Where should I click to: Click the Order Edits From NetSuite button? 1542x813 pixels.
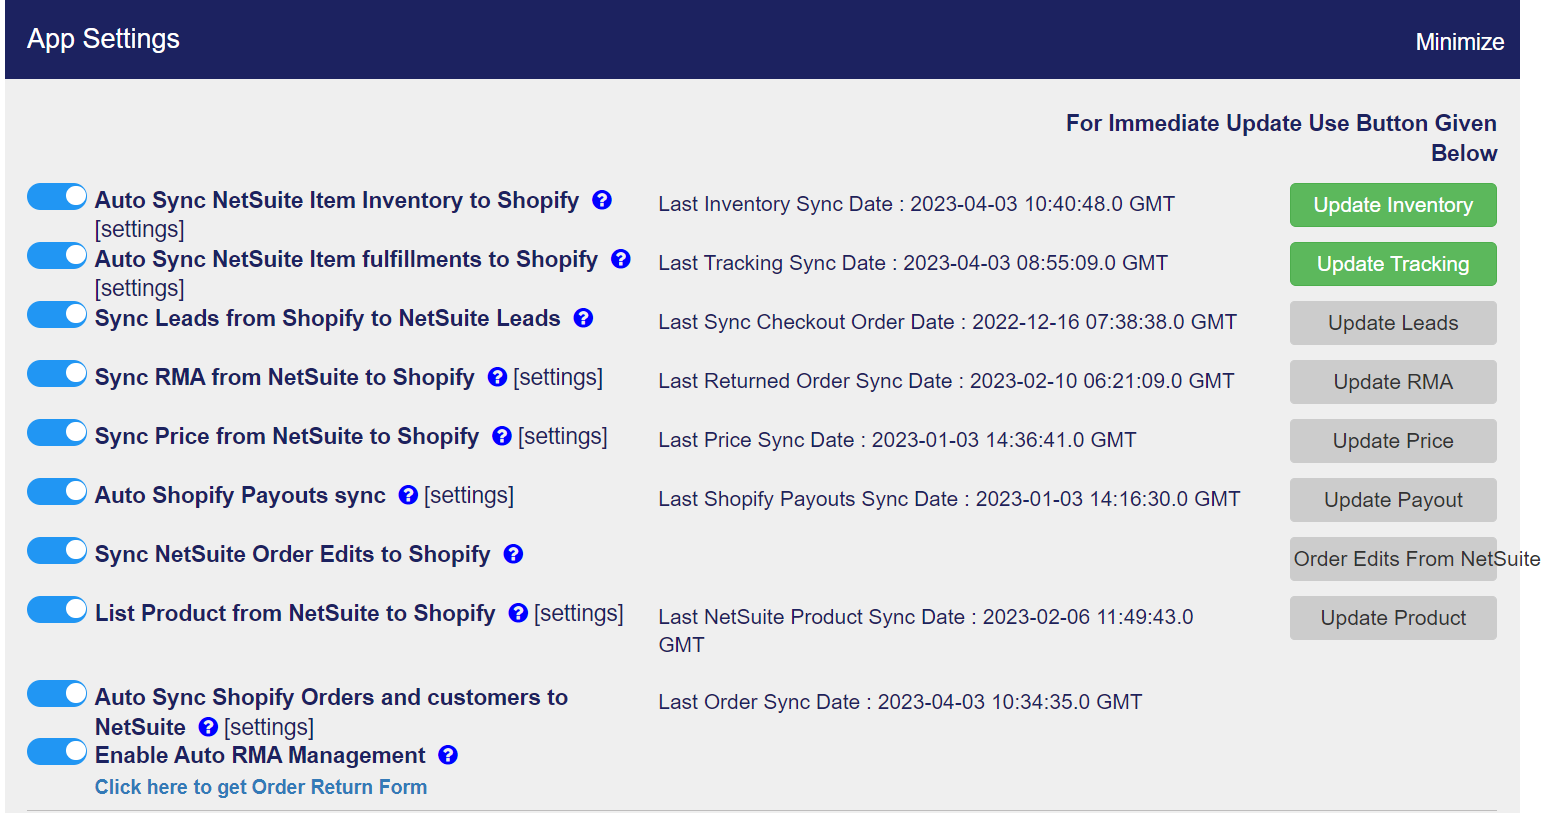[1392, 559]
